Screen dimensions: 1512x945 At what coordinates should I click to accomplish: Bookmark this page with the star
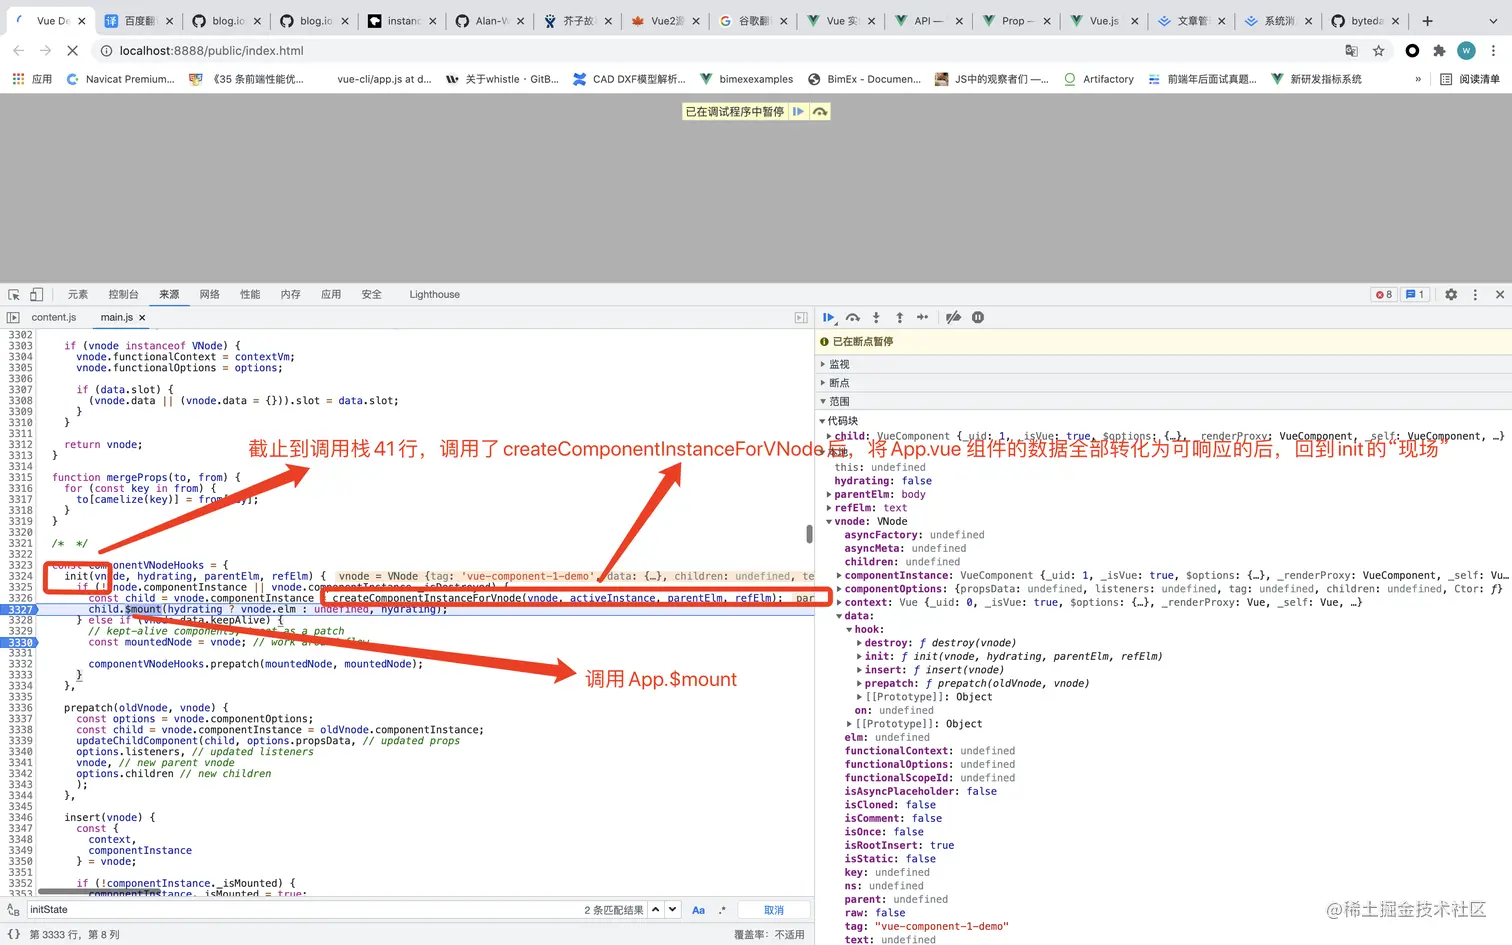1379,51
